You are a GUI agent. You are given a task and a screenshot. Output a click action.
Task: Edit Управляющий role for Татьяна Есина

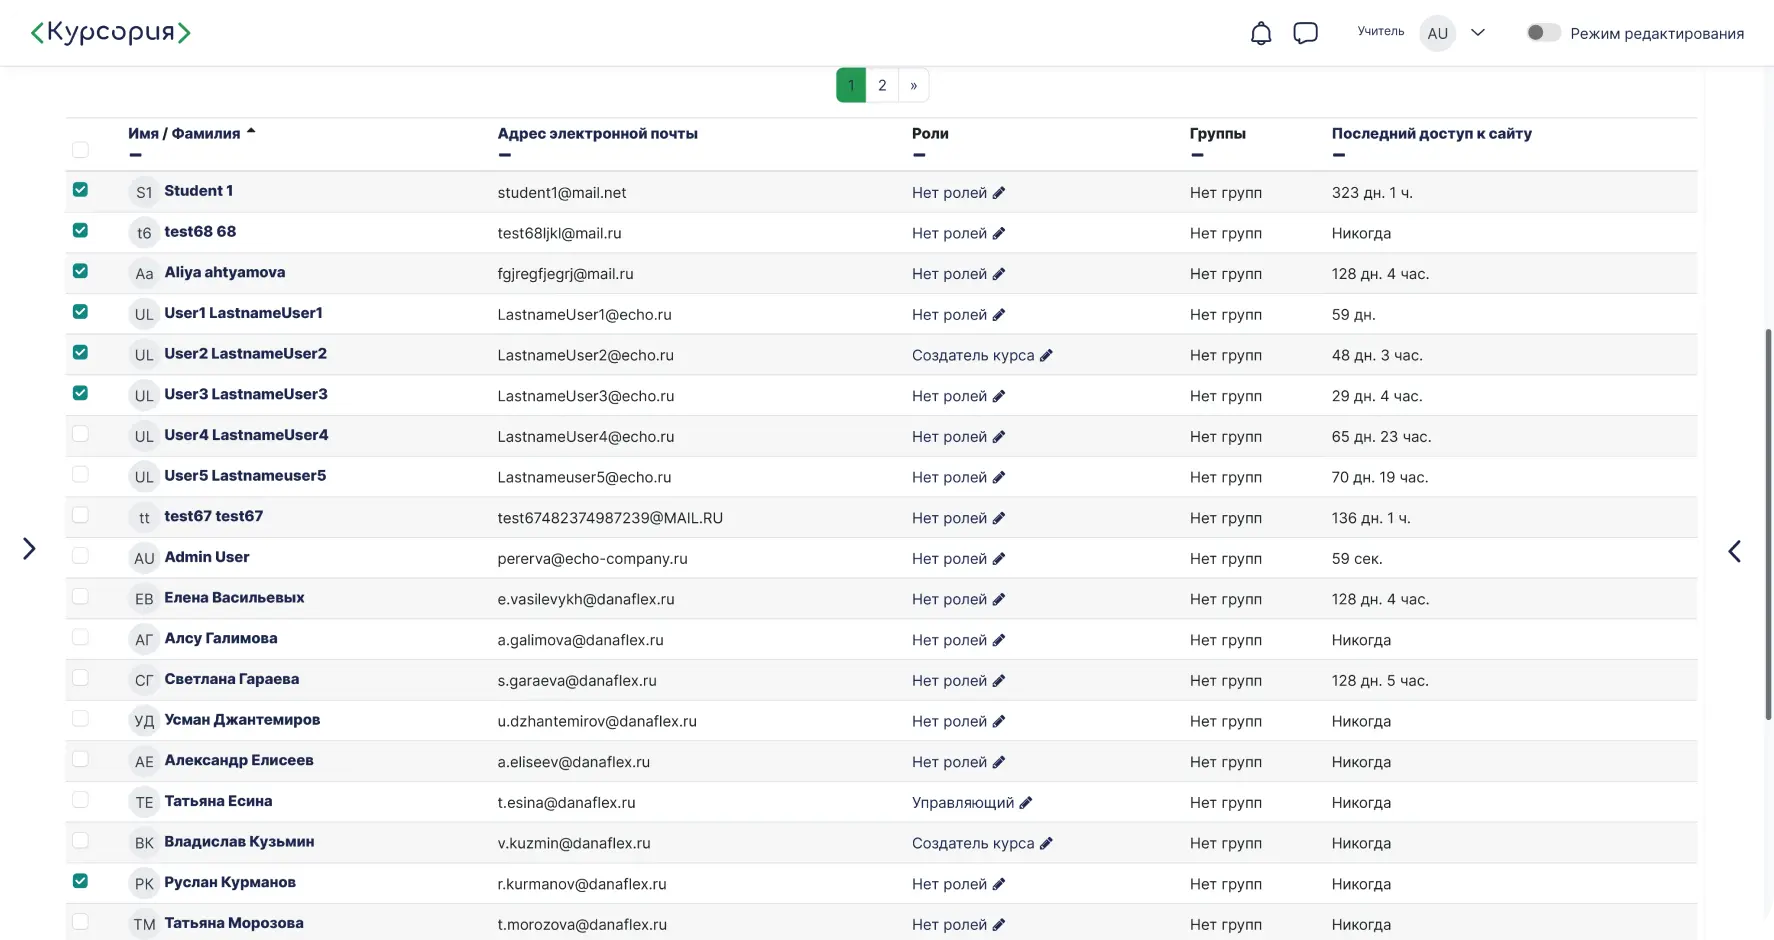1026,803
